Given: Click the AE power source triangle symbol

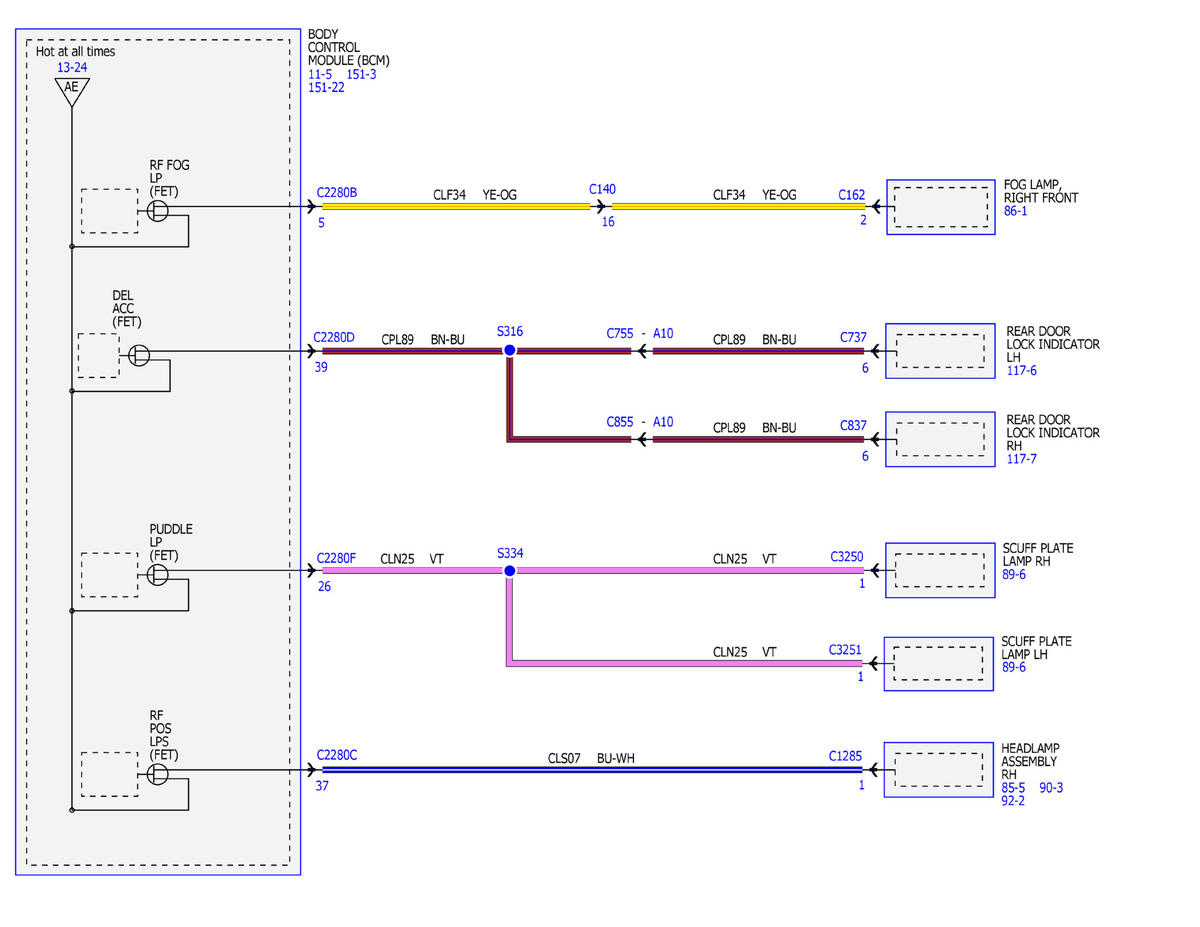Looking at the screenshot, I should click(x=71, y=90).
